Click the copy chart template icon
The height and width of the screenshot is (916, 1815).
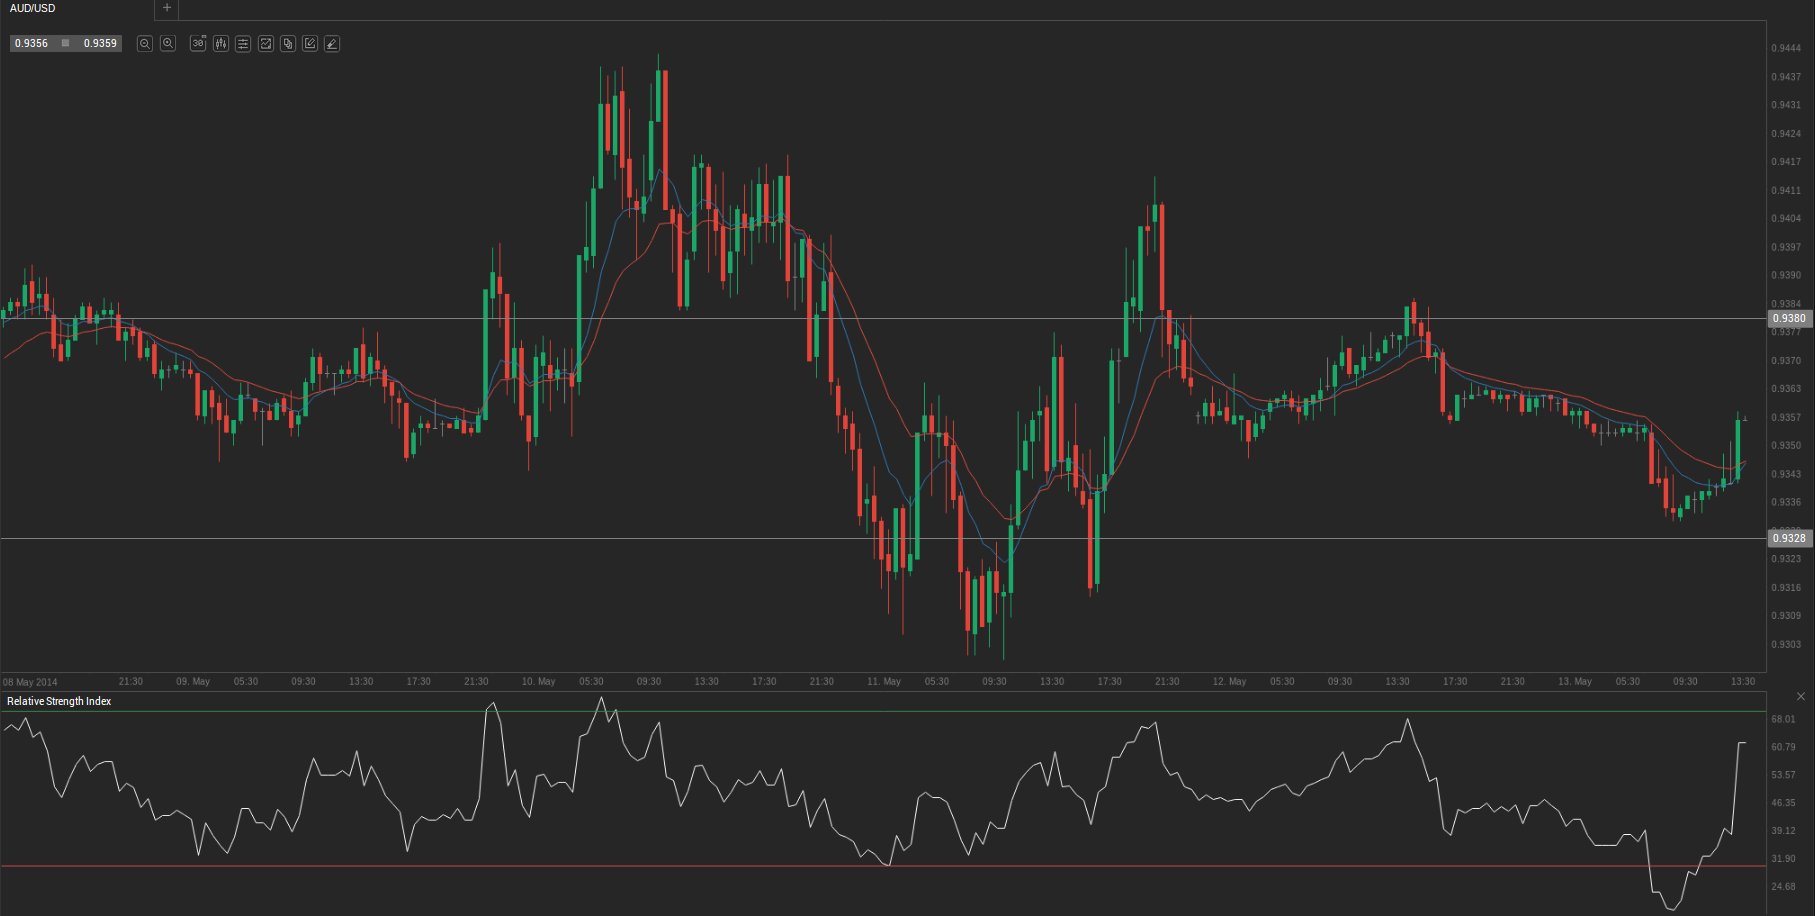(288, 44)
